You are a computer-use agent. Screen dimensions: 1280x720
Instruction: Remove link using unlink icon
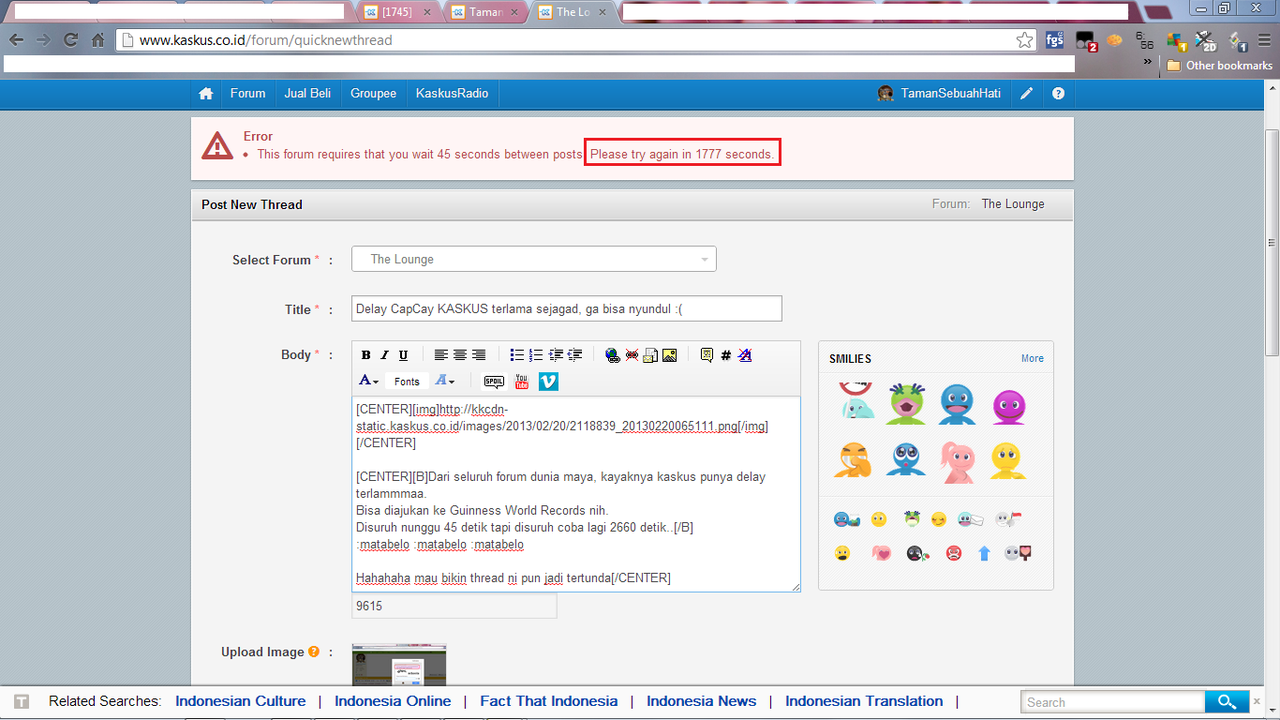[x=632, y=355]
